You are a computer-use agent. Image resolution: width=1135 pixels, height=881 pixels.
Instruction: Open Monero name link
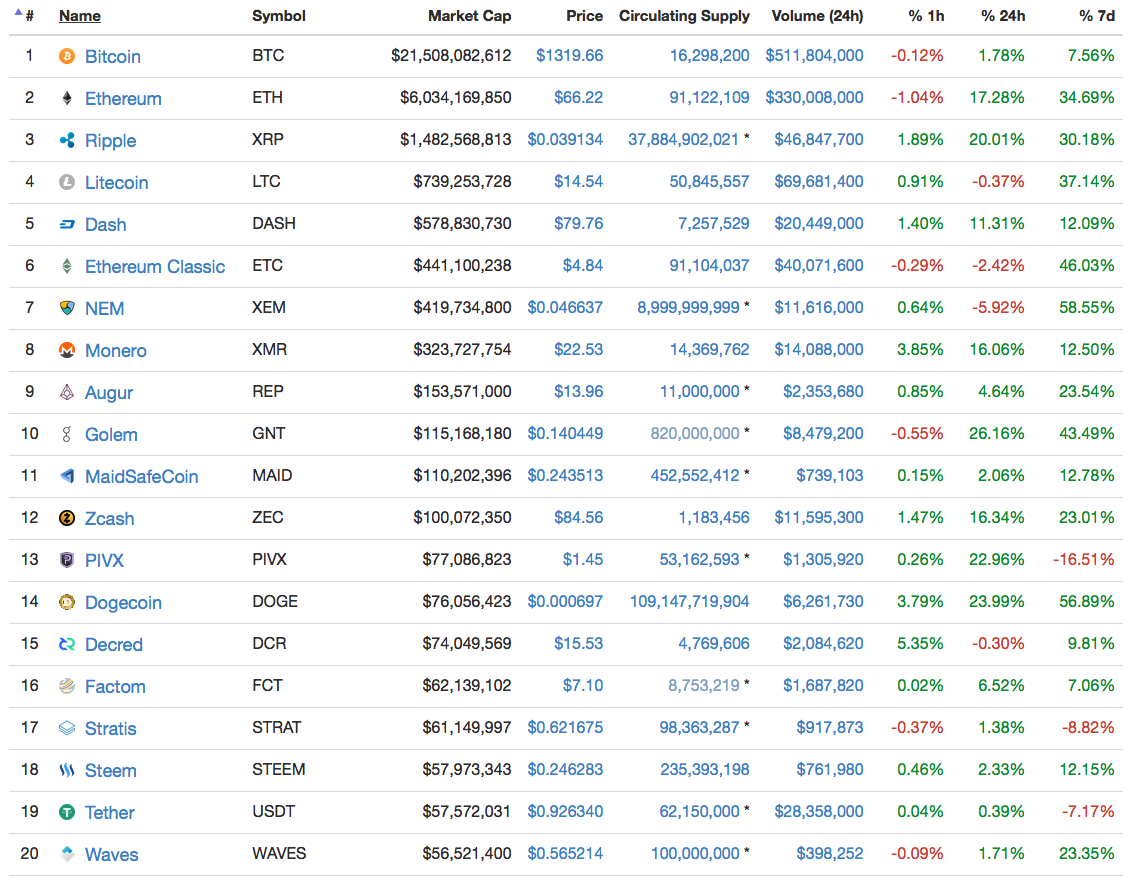pos(116,350)
